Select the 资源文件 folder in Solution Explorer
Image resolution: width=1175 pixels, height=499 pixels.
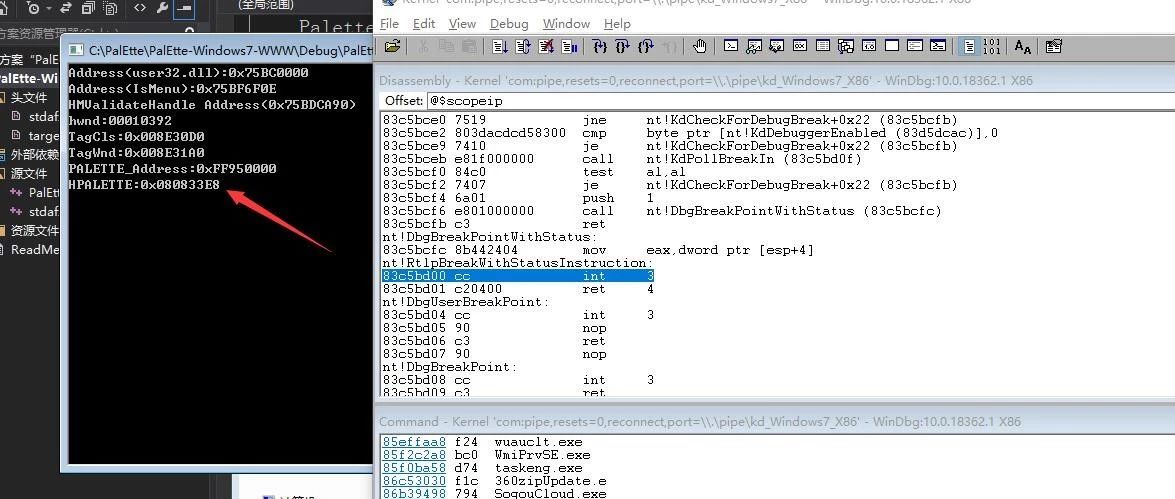[x=34, y=230]
